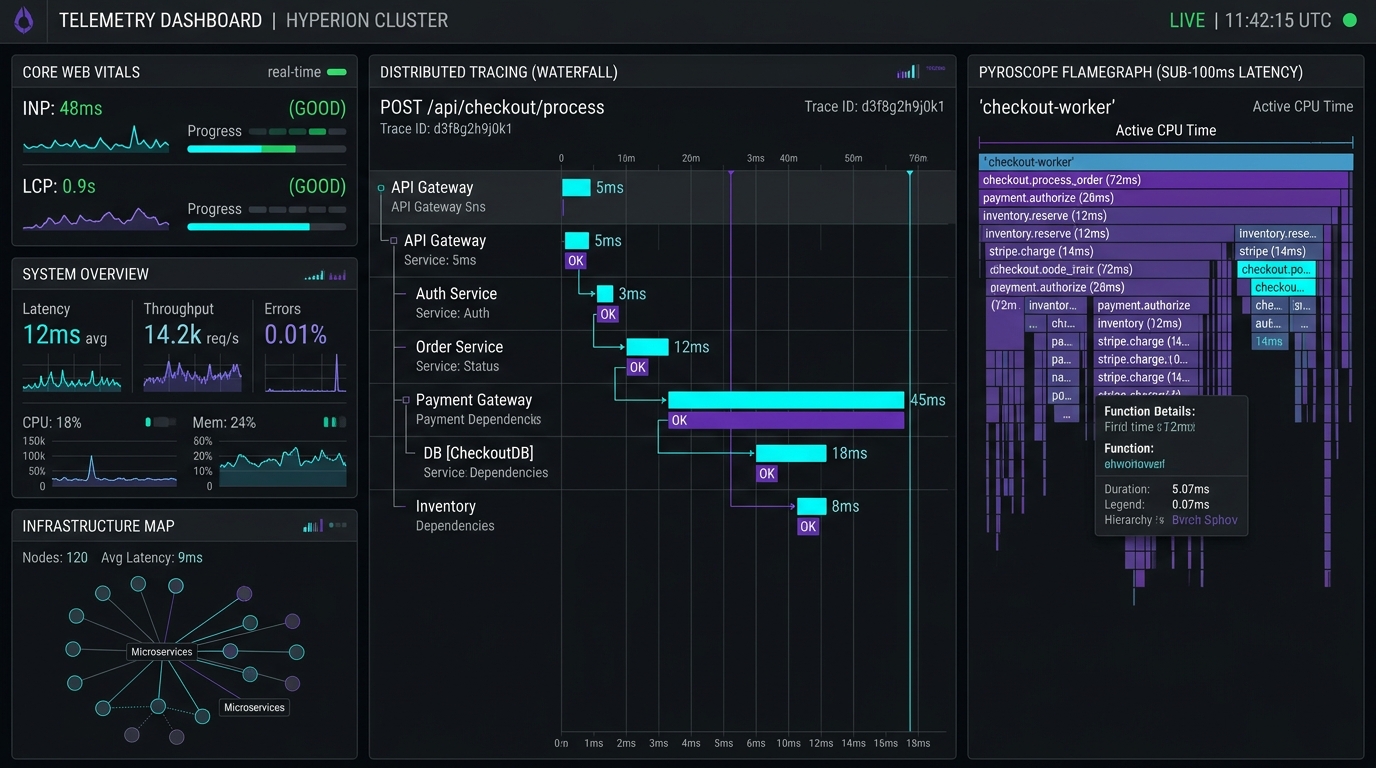Click the OK badge under Order Service span
The width and height of the screenshot is (1376, 768).
pos(638,367)
